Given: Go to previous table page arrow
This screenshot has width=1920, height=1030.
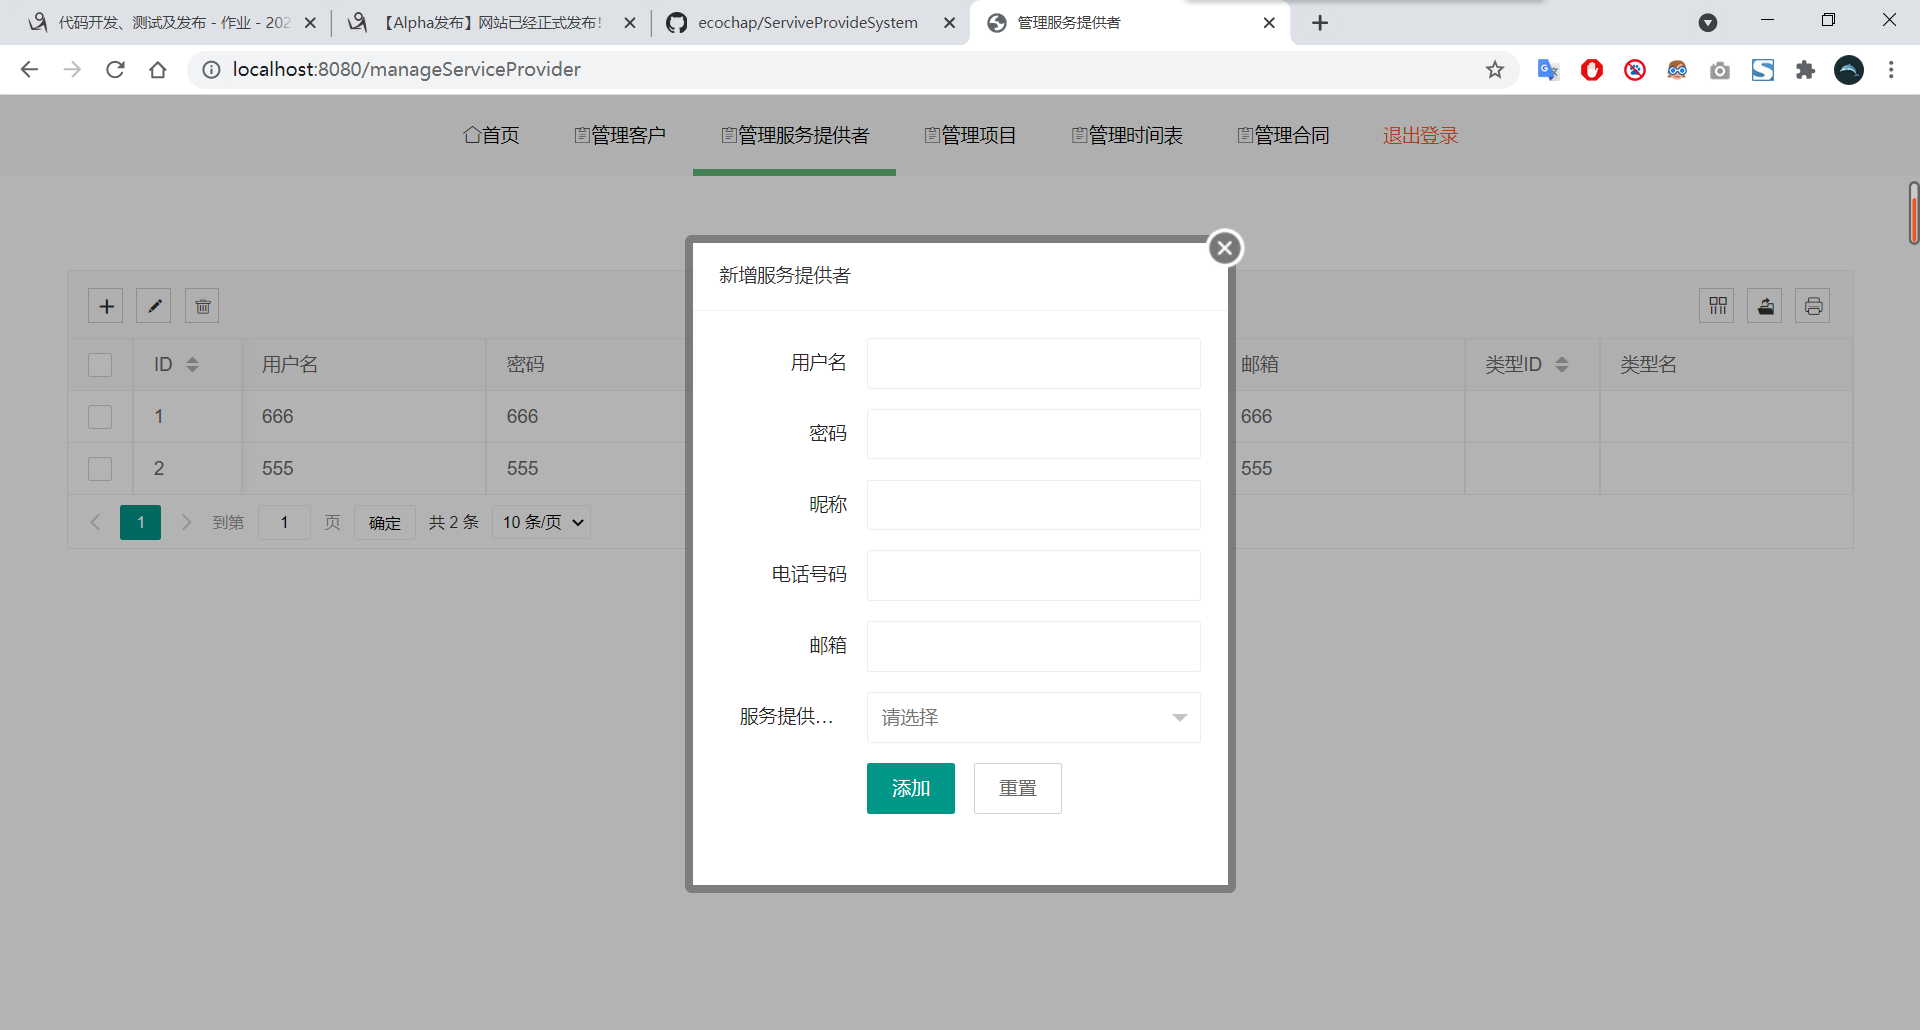Looking at the screenshot, I should (x=95, y=522).
